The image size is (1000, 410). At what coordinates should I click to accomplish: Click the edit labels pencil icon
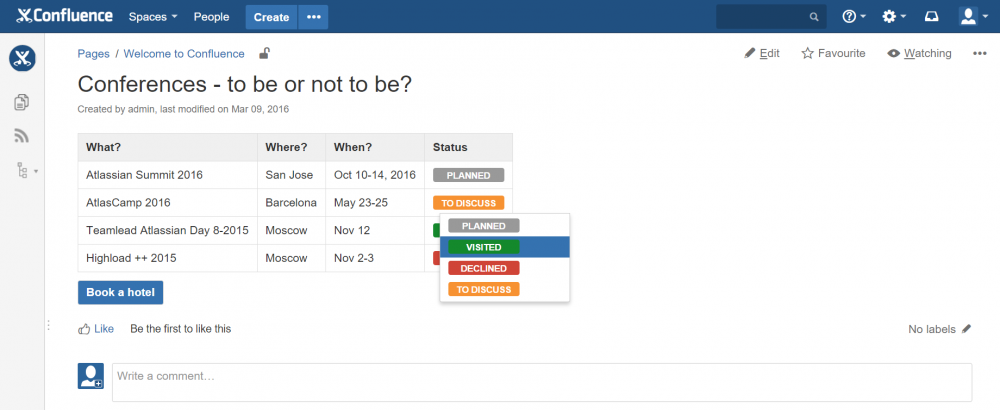pyautogui.click(x=966, y=329)
